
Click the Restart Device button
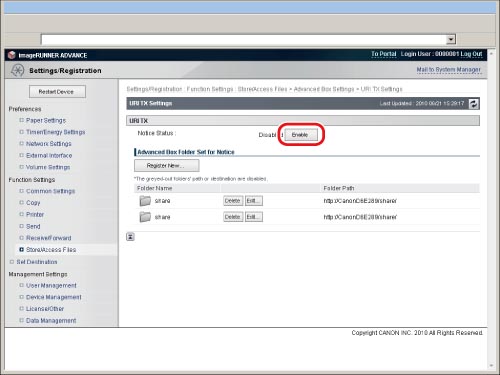57,92
